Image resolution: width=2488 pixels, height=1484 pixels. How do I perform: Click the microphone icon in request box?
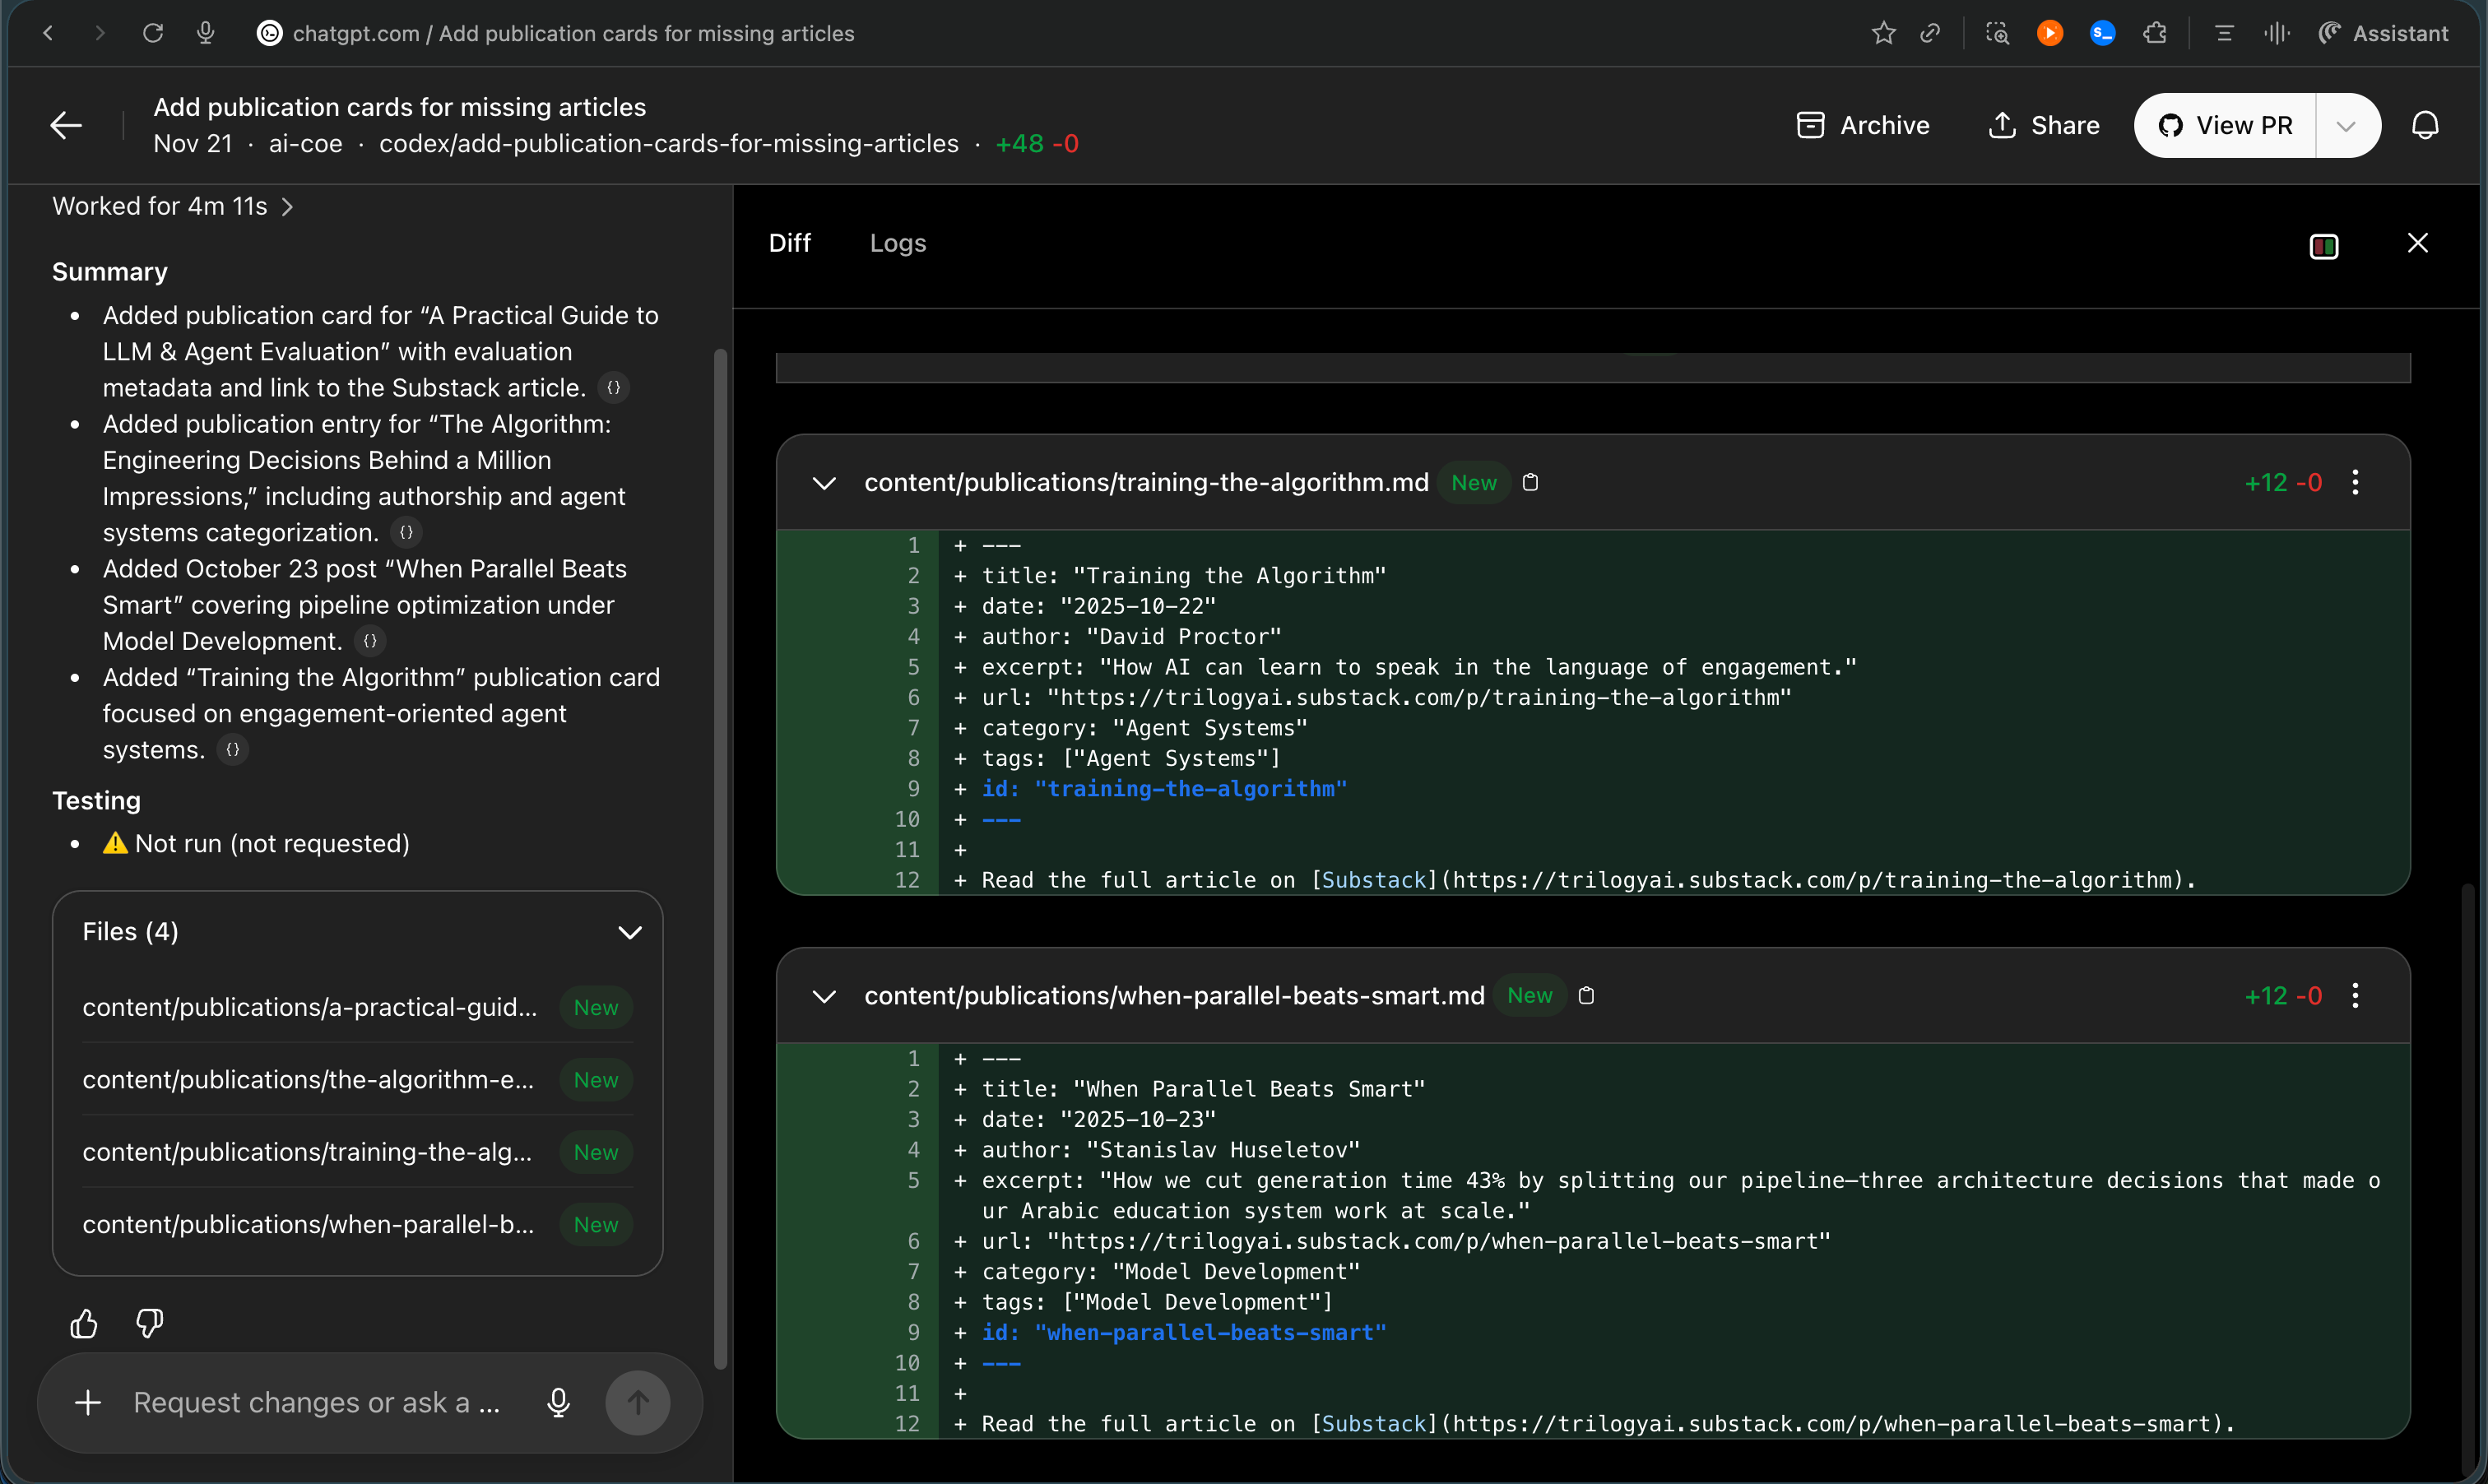558,1402
